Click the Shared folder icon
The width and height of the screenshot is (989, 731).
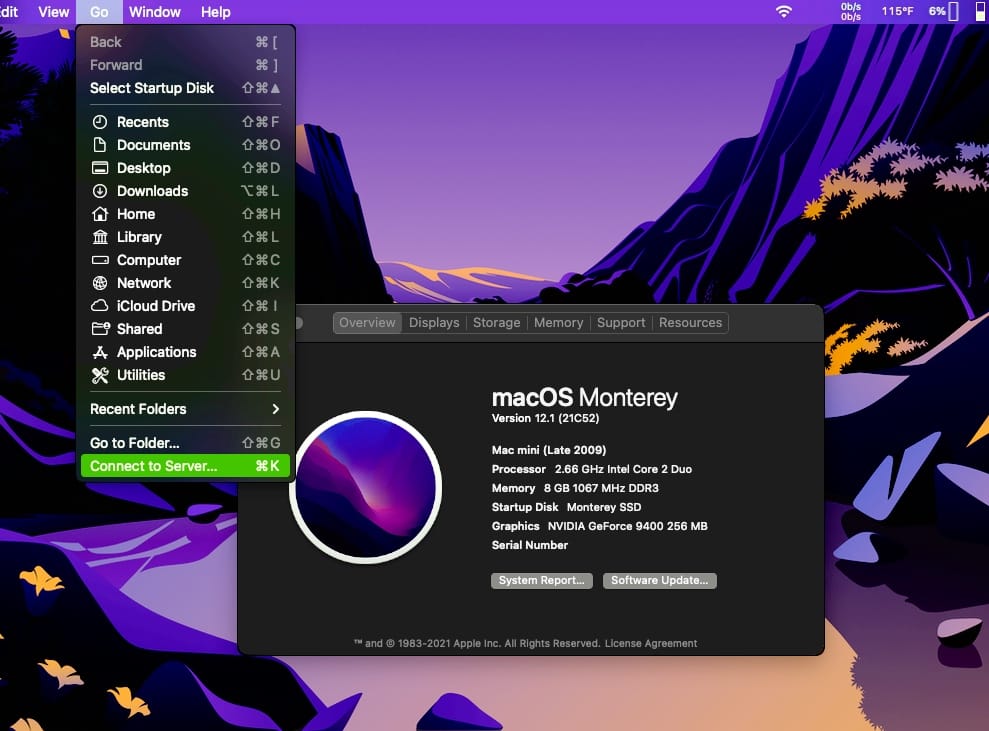tap(100, 329)
